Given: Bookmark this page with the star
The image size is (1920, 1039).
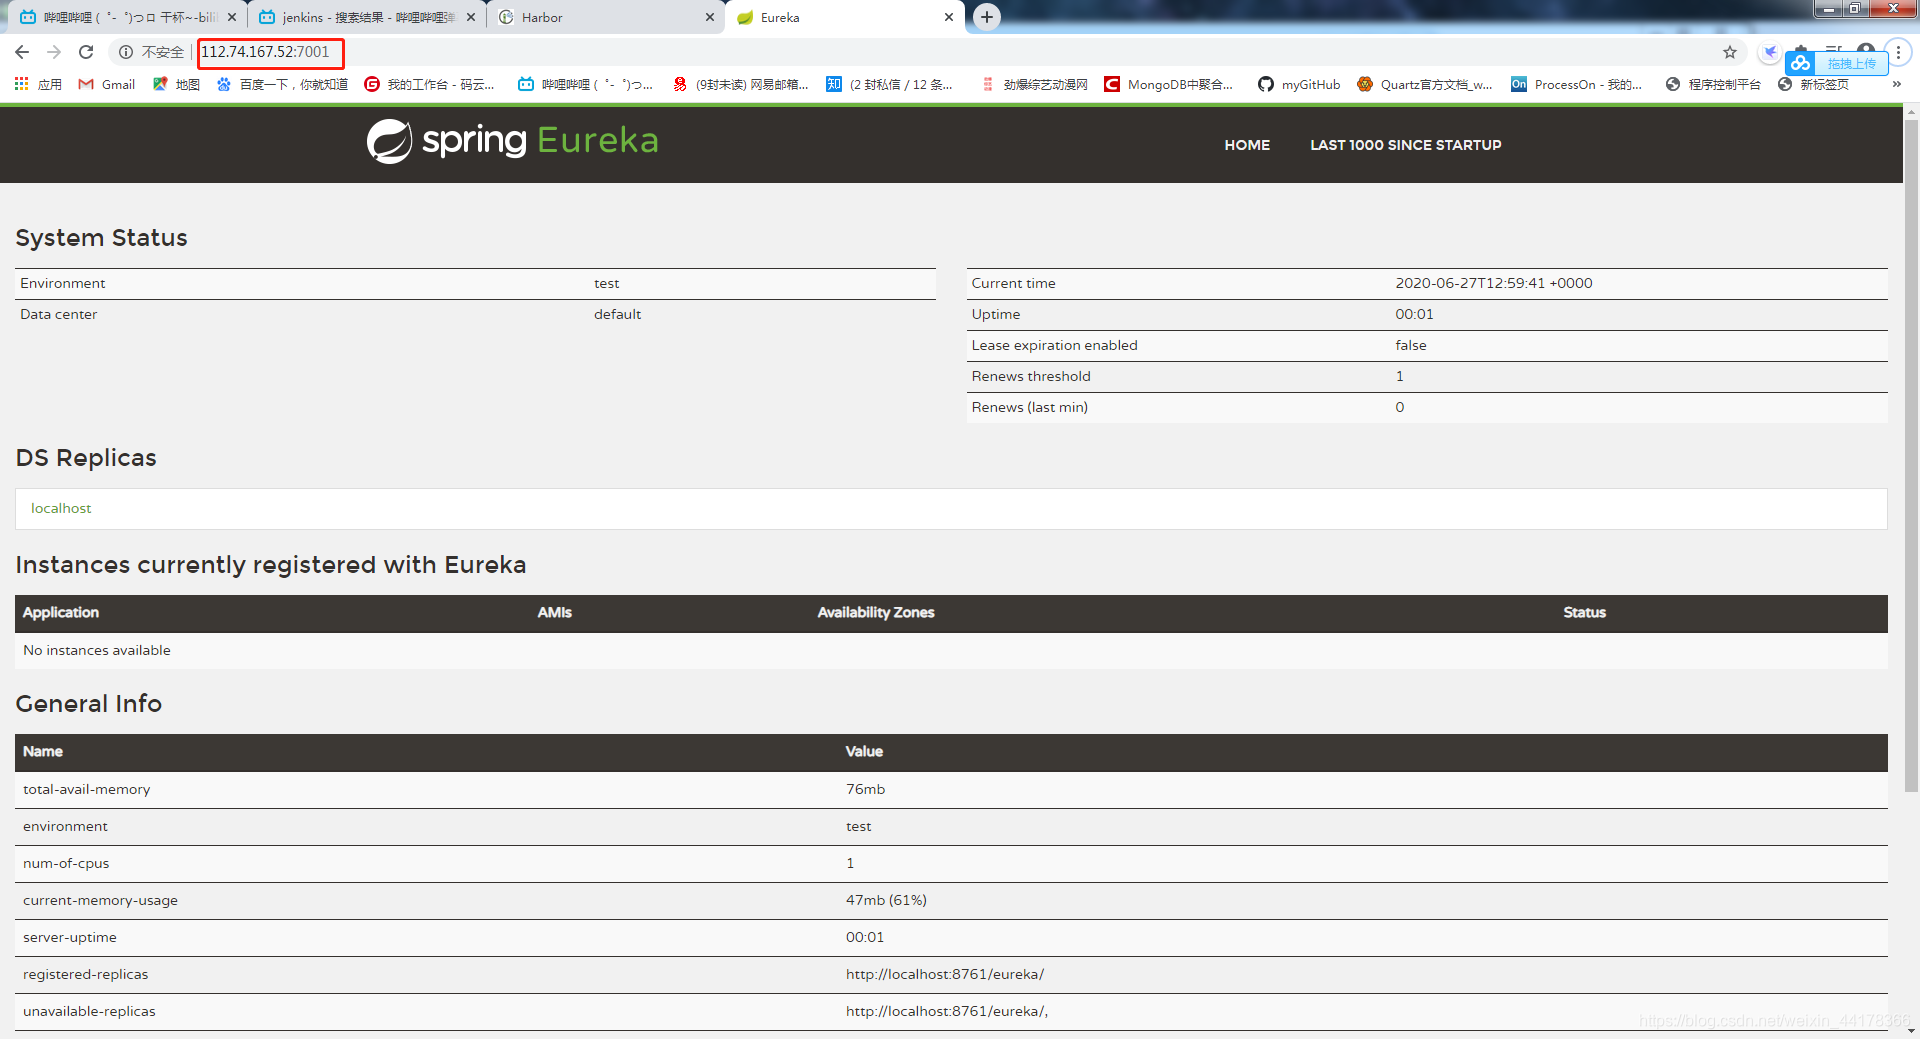Looking at the screenshot, I should tap(1730, 52).
